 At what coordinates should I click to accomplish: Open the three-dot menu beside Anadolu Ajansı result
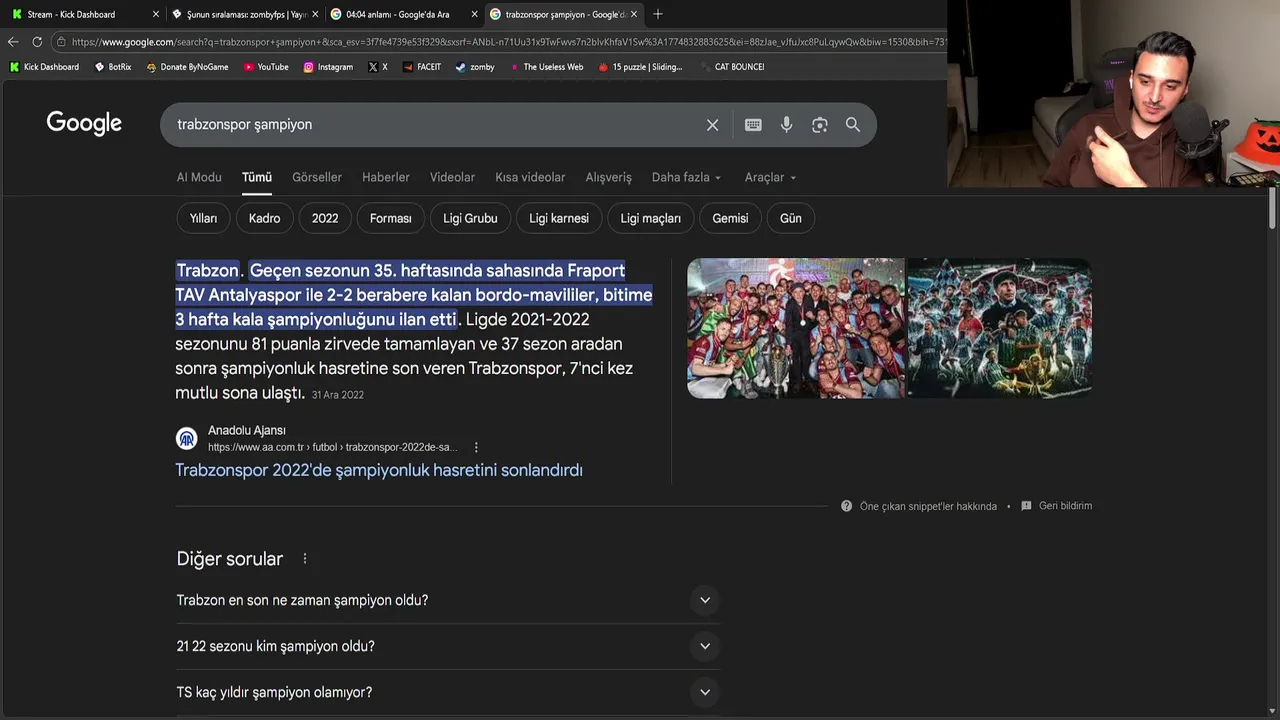(476, 447)
